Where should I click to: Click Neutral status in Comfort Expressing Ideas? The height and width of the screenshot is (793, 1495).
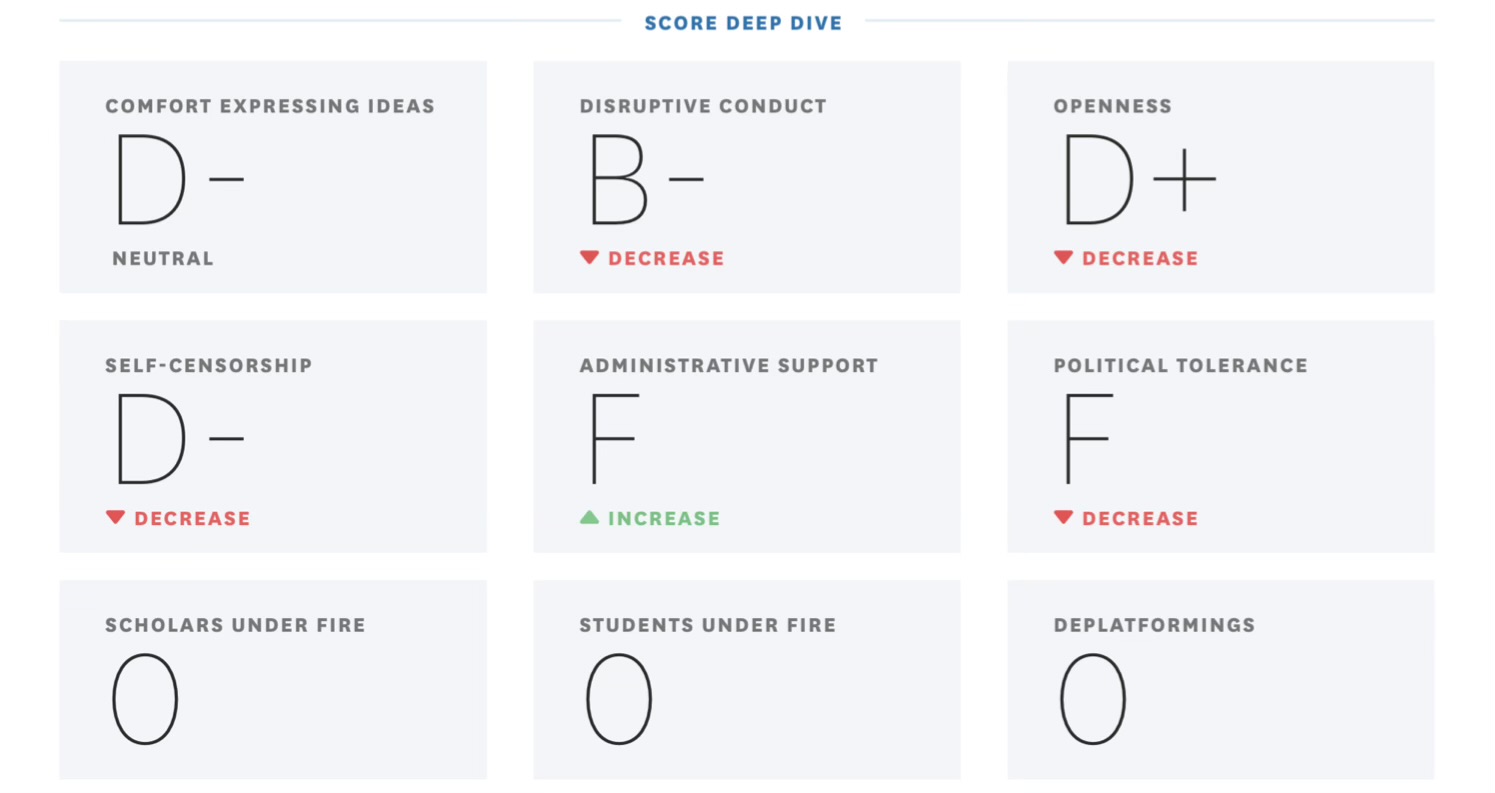point(163,258)
